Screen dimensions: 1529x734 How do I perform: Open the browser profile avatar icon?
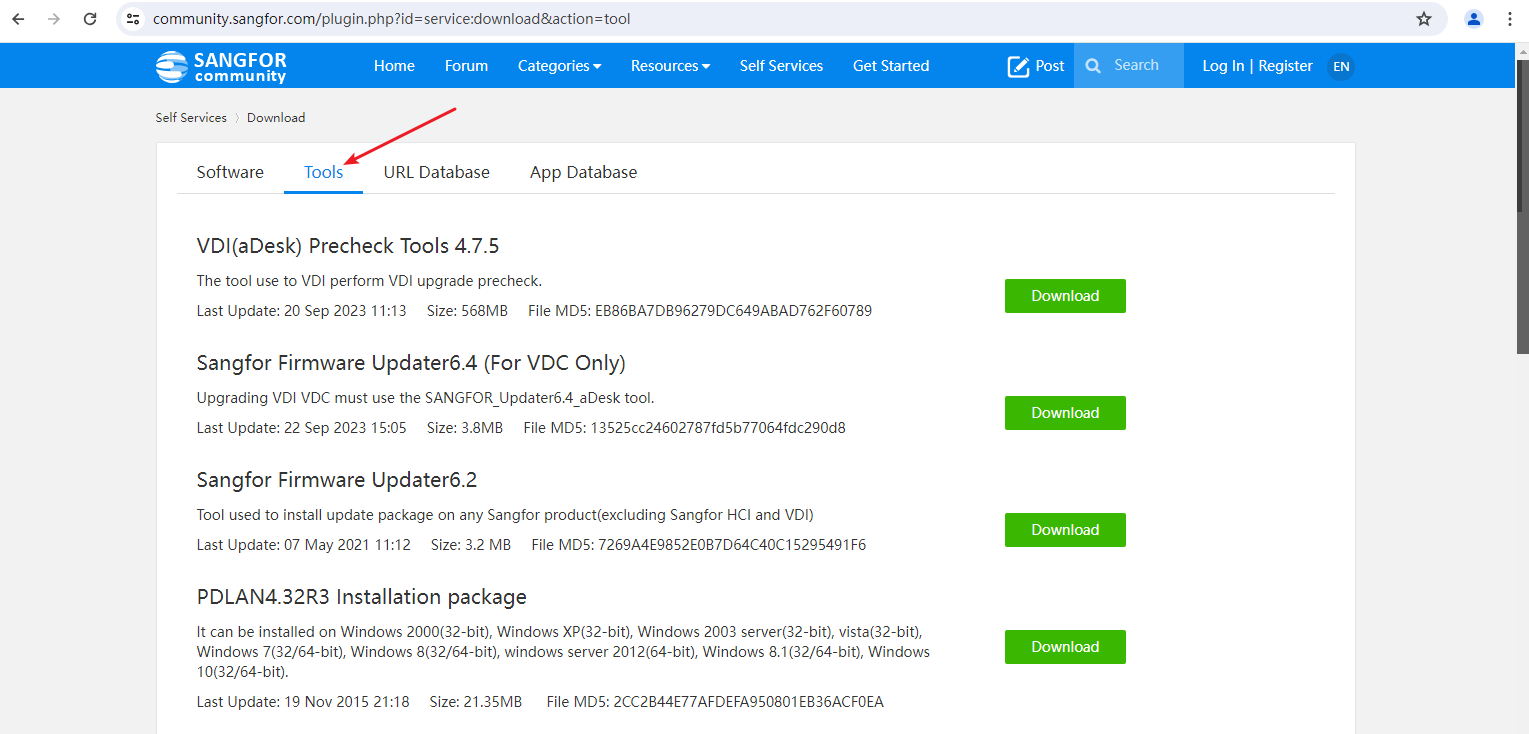(1474, 19)
